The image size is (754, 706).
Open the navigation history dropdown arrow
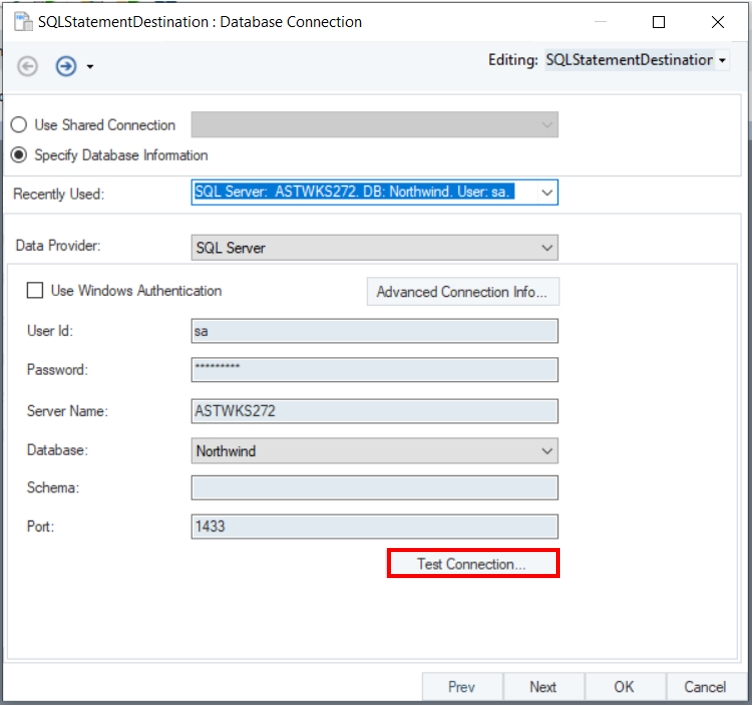click(x=90, y=67)
